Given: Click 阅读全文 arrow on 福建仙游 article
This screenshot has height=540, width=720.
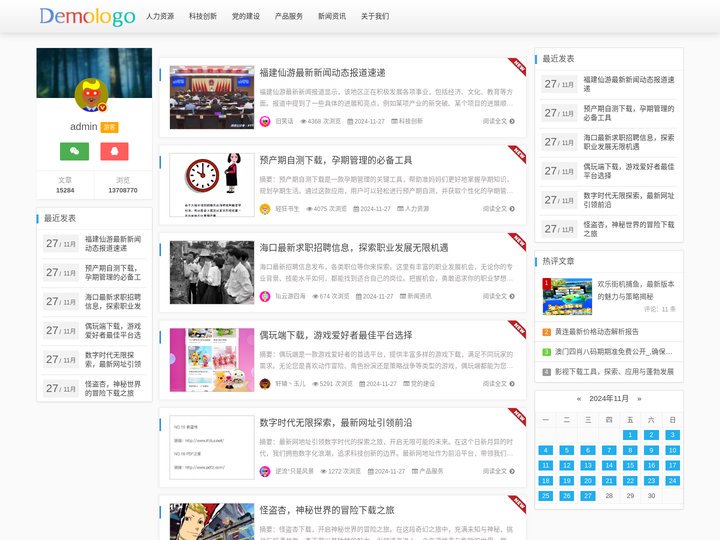Looking at the screenshot, I should pos(498,121).
